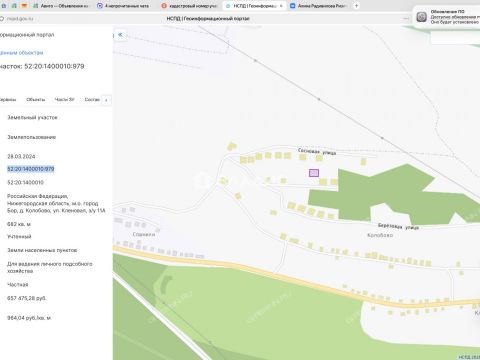Image resolution: width=480 pixels, height=360 pixels.
Task: Click the parcel address text
Action: [x=56, y=203]
